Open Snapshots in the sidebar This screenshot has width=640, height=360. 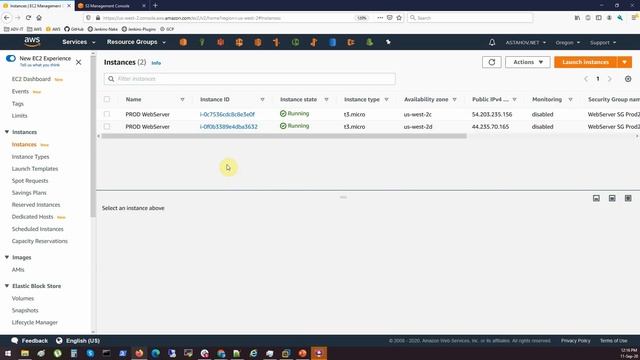click(25, 310)
